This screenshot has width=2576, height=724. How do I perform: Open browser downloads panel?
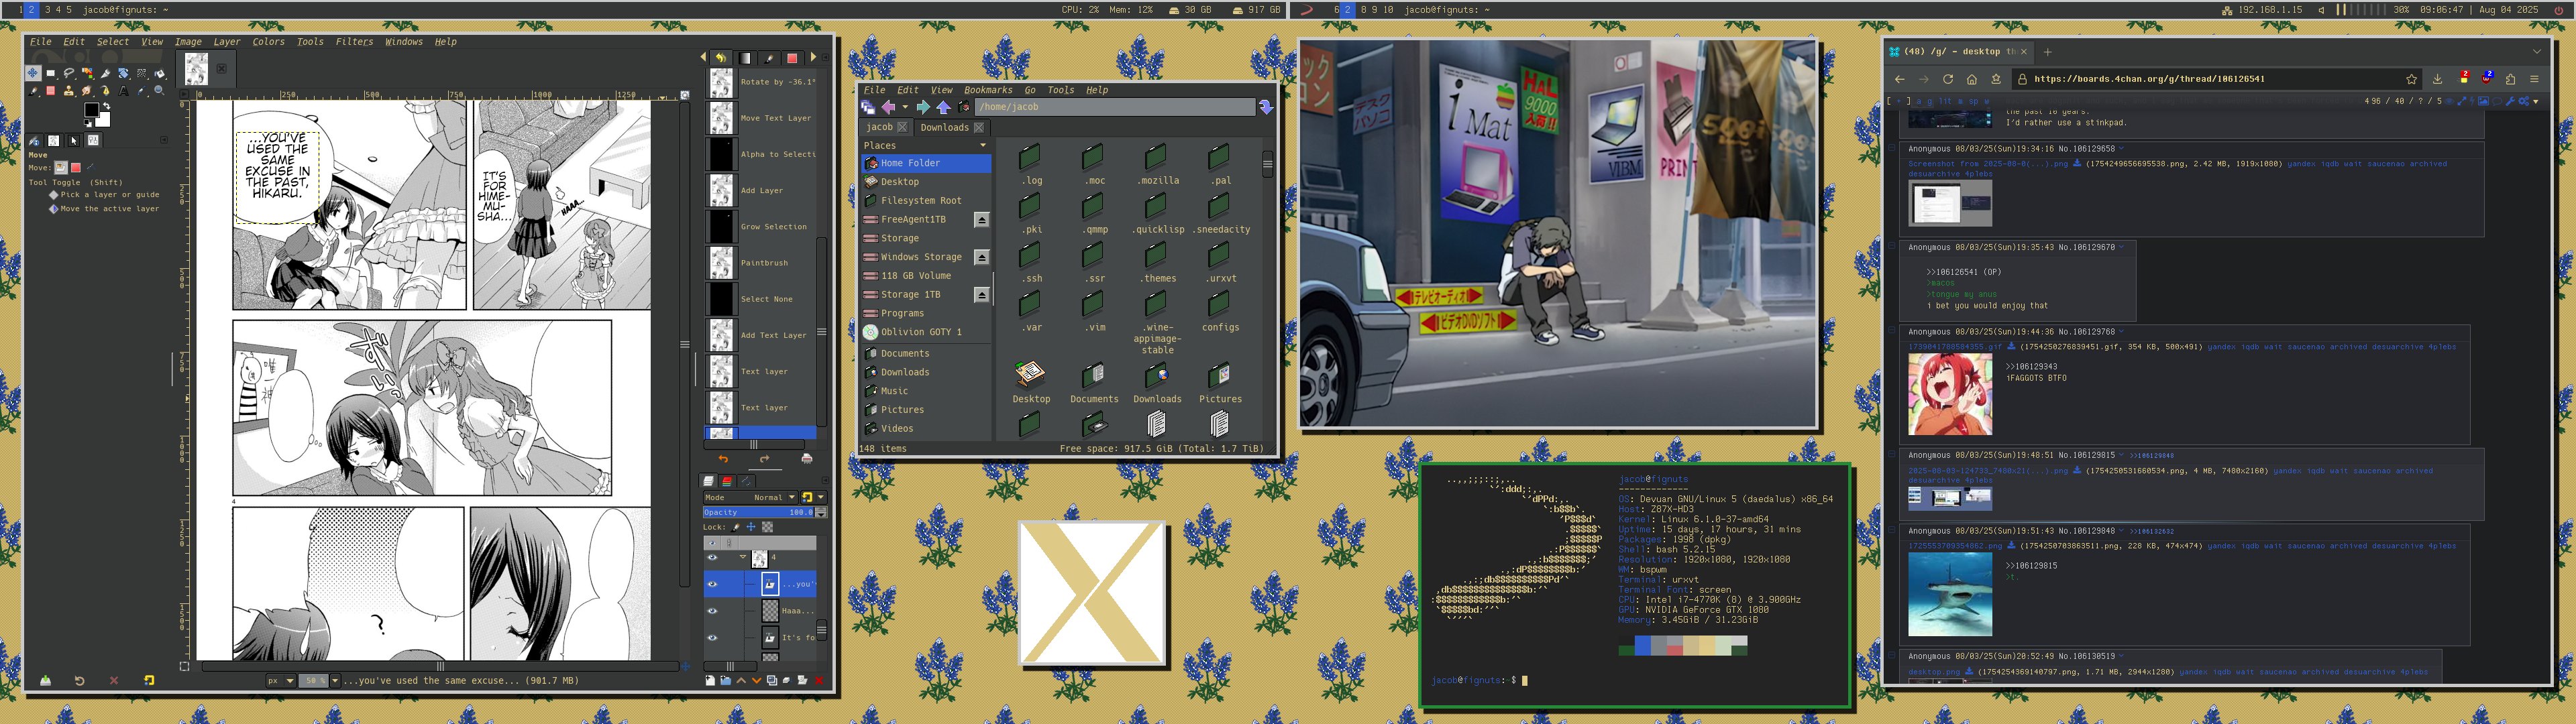2437,79
